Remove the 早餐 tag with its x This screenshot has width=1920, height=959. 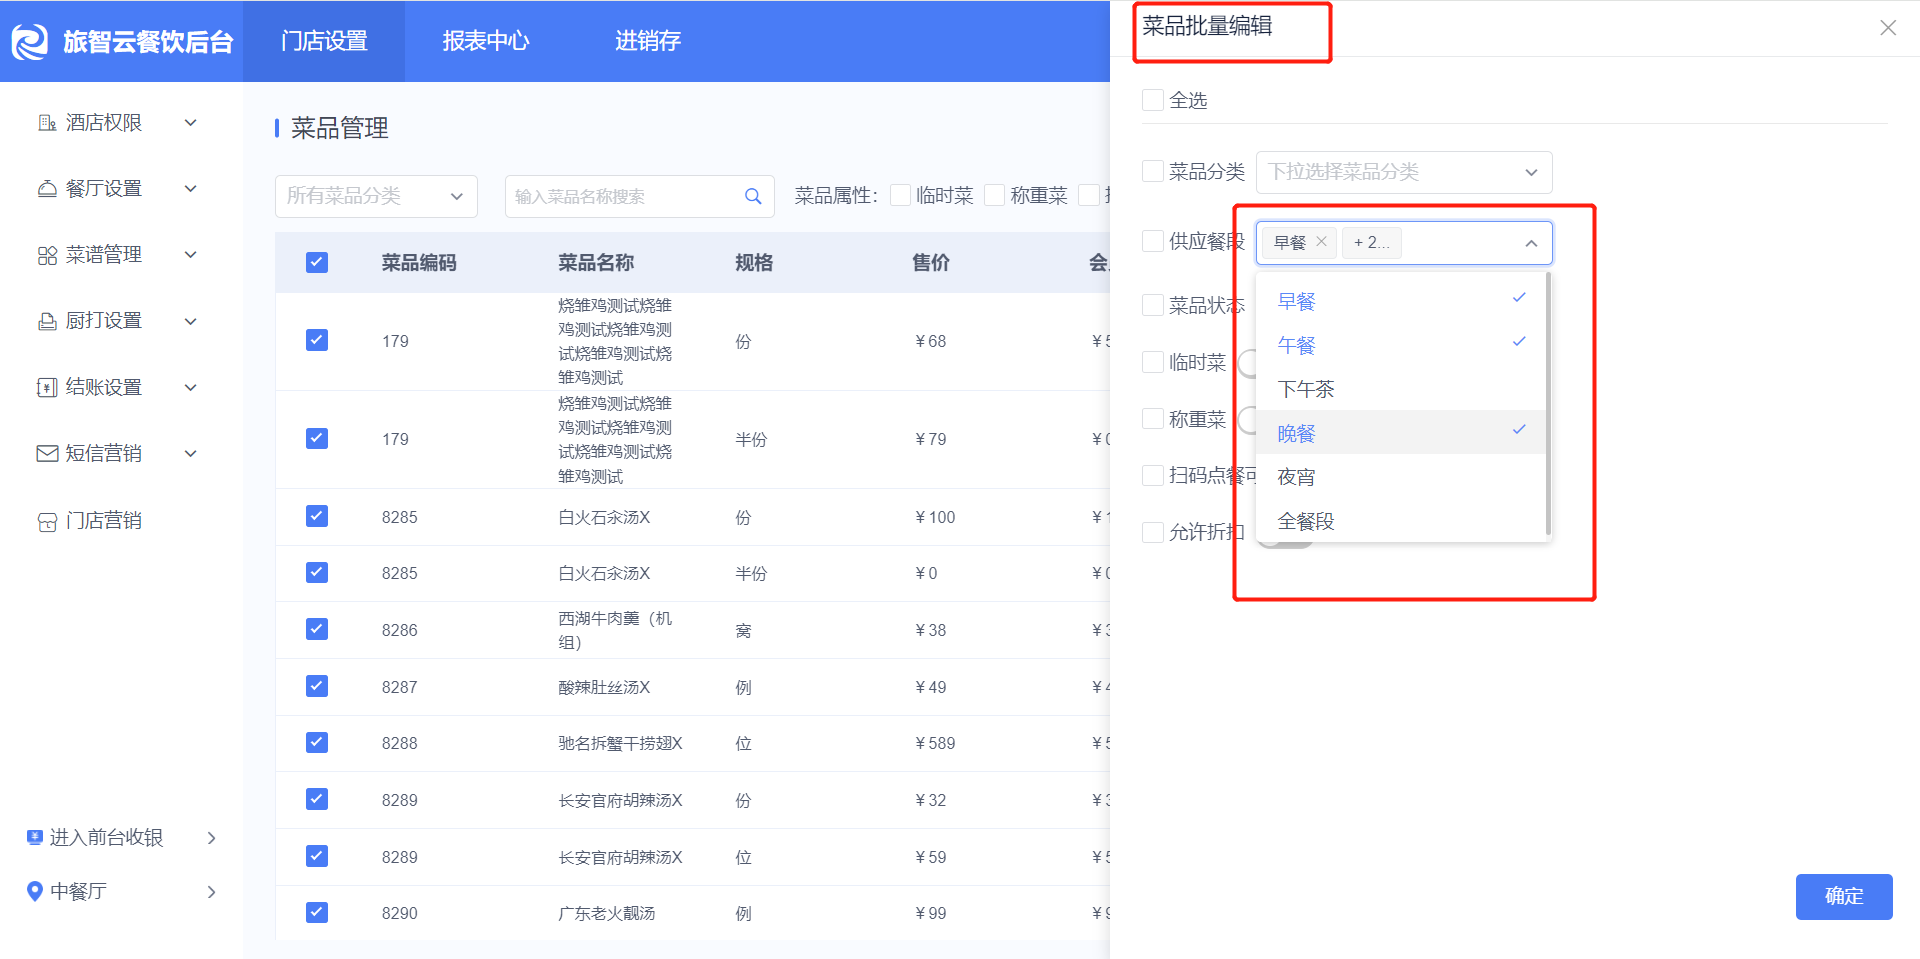[1321, 242]
